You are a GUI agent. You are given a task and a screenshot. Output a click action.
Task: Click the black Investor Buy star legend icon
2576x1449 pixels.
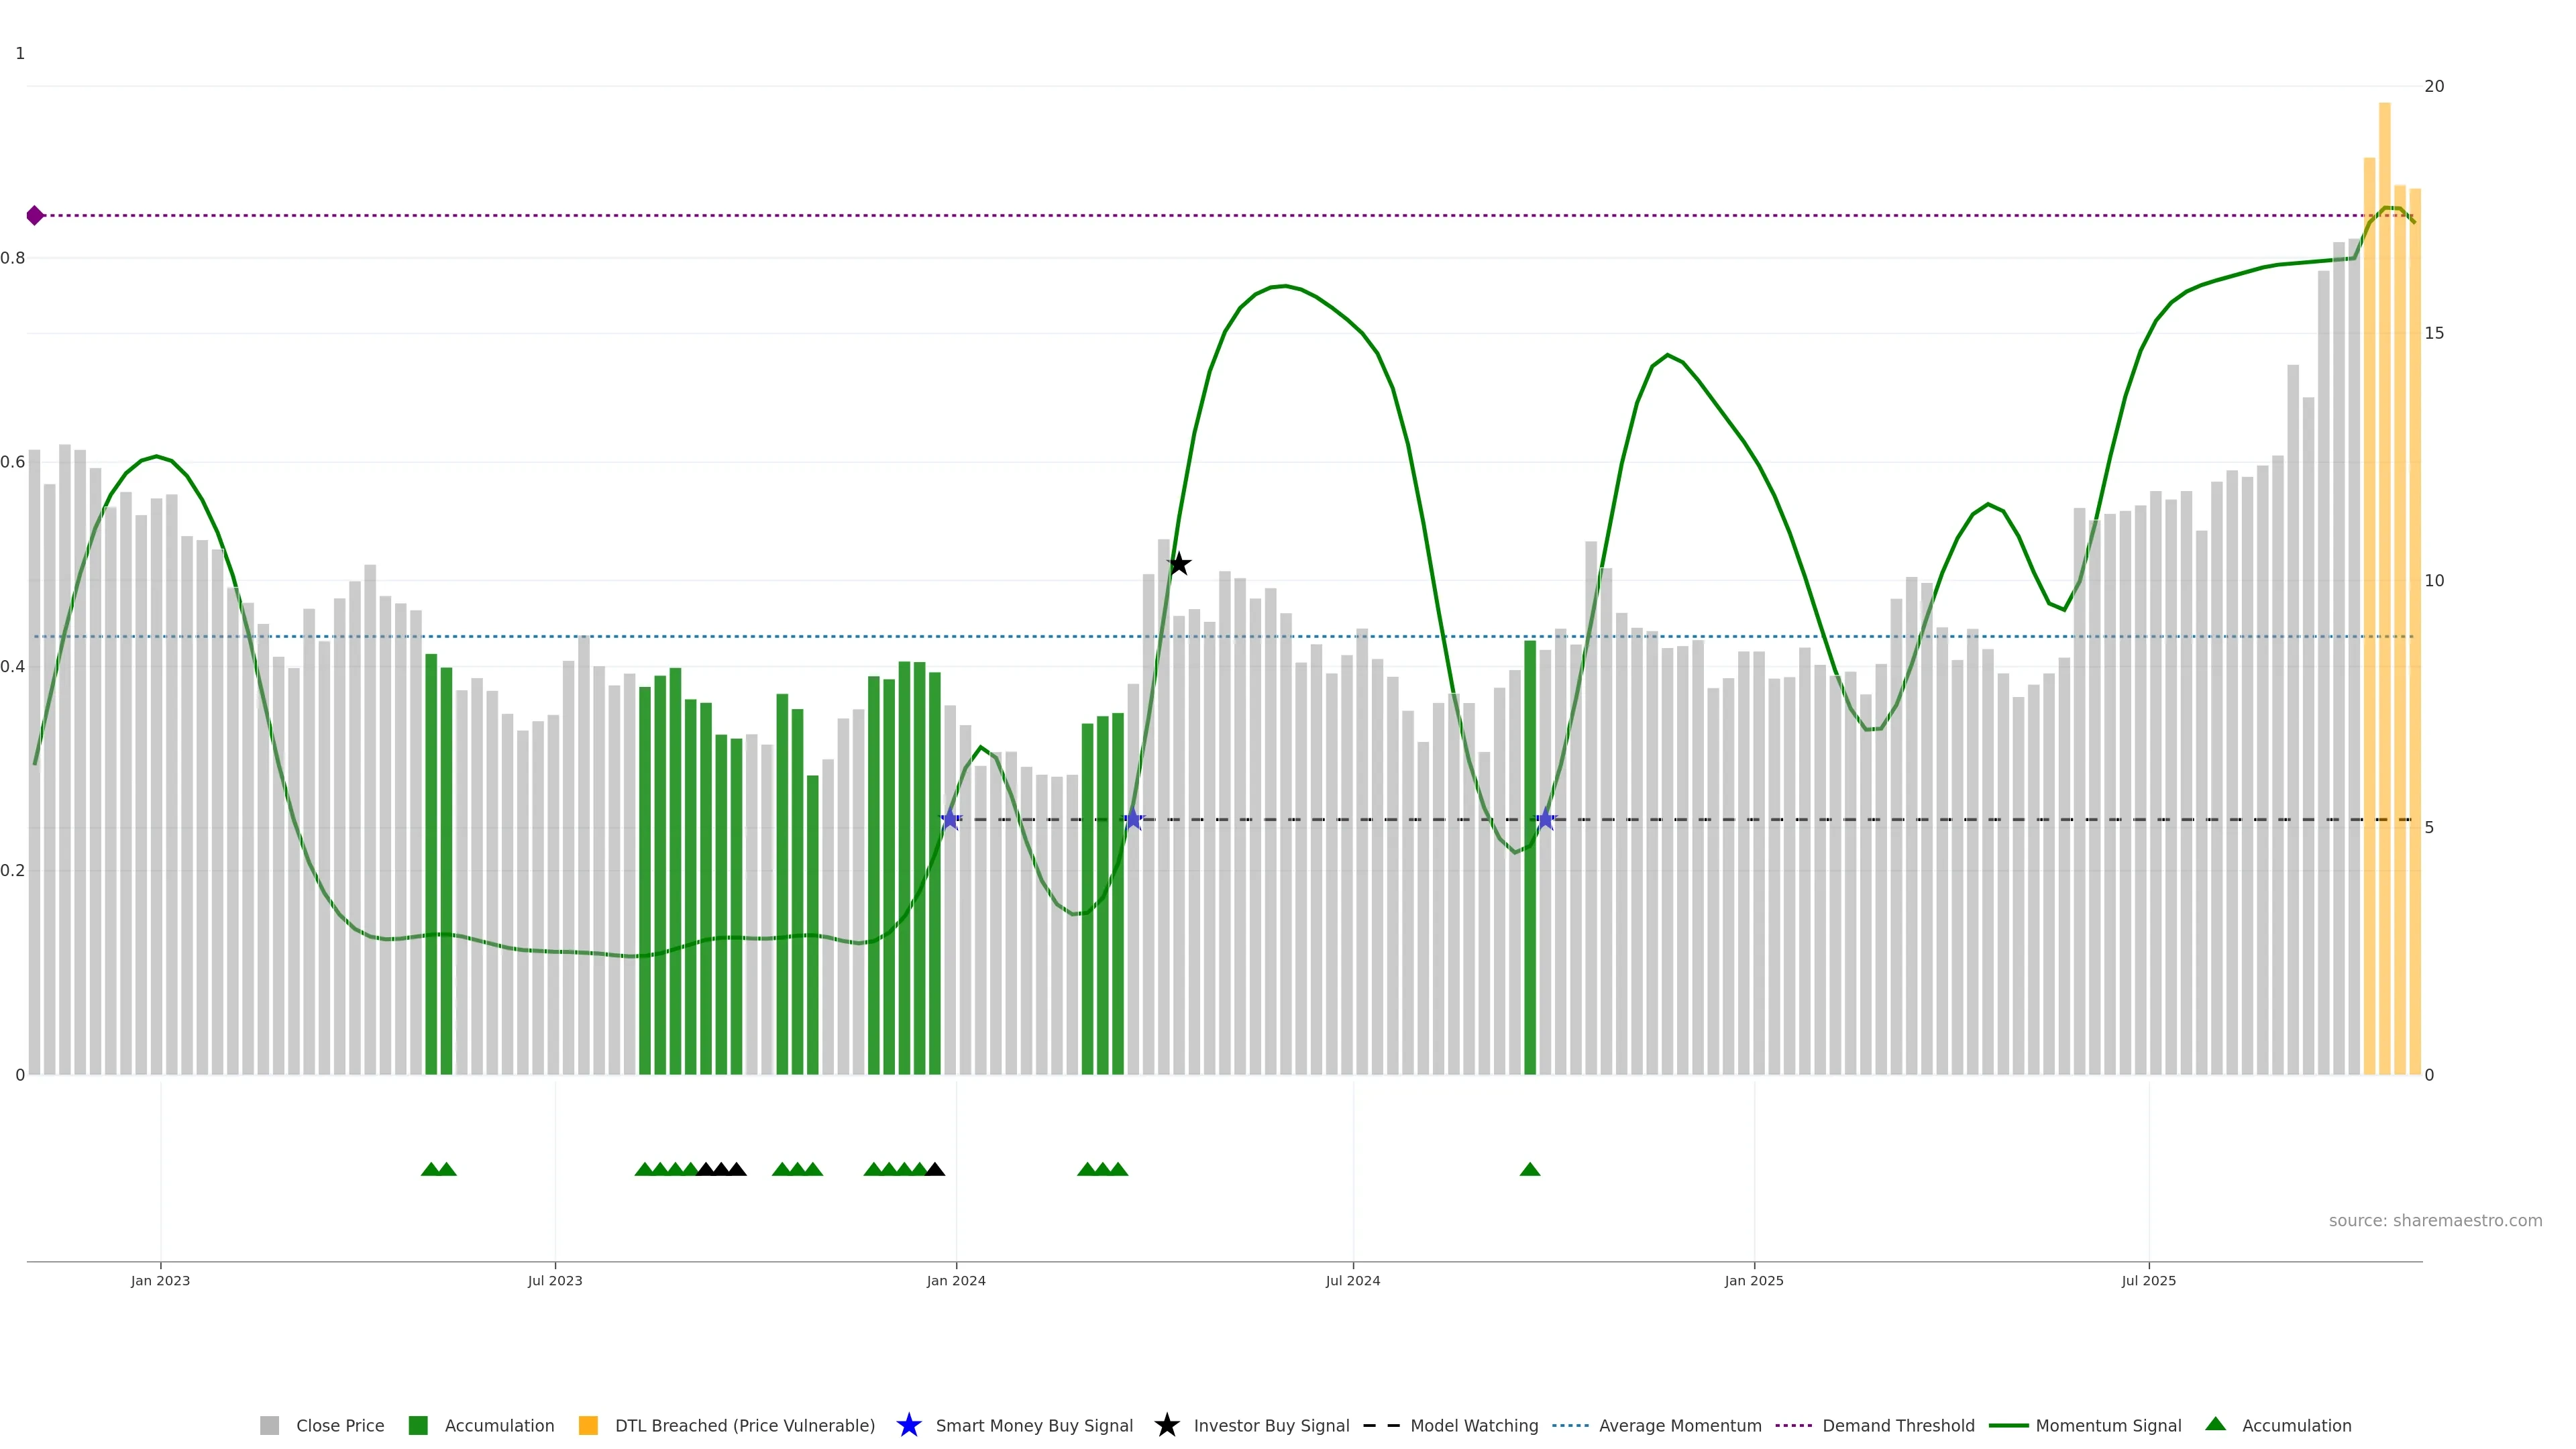click(x=1166, y=1425)
